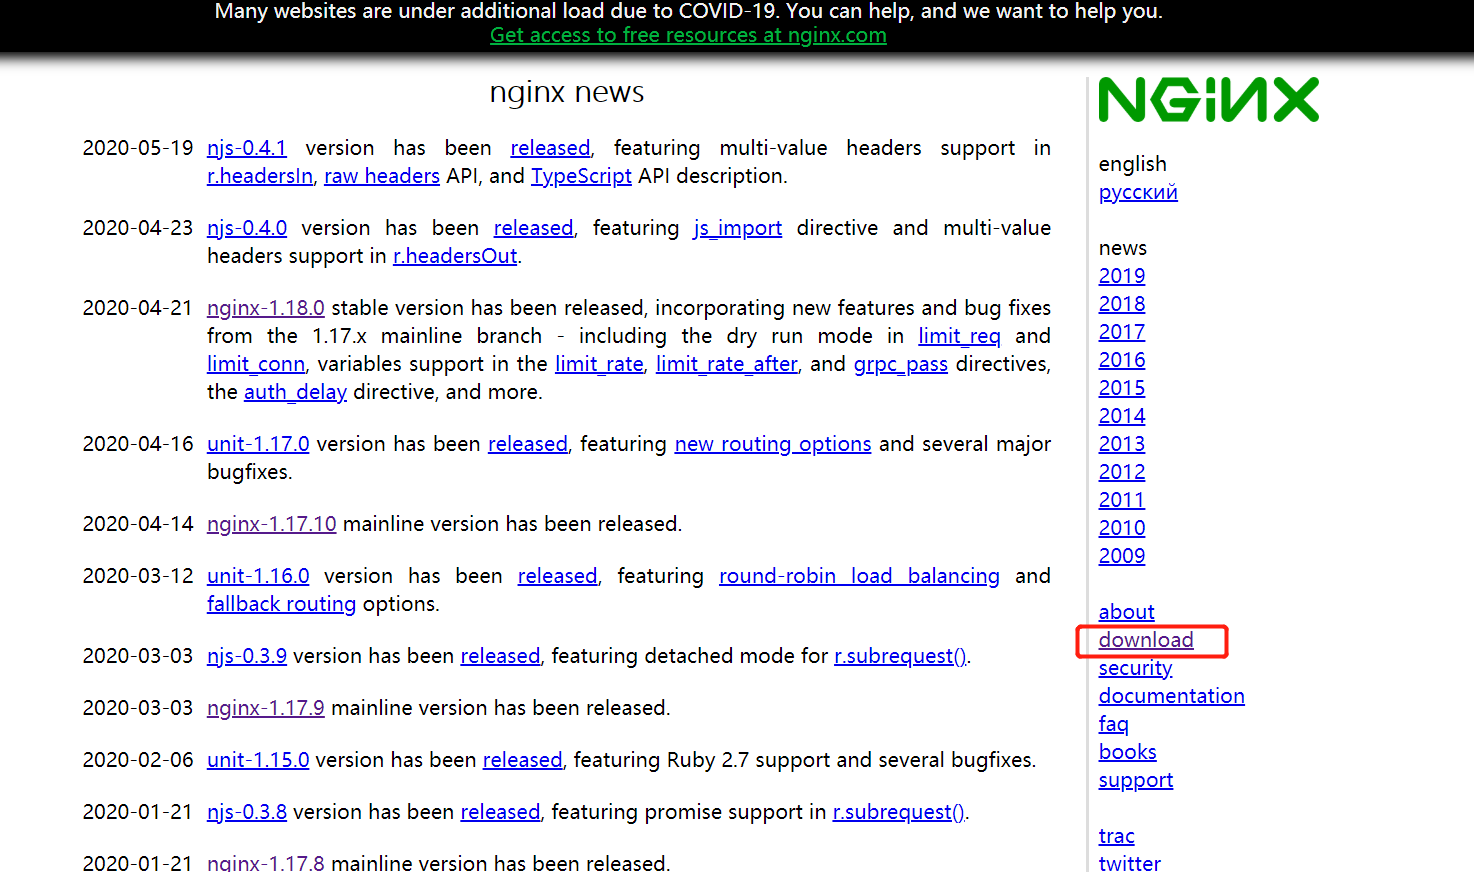Click 'released' link in 2020-04-23 entry
Image resolution: width=1474 pixels, height=872 pixels.
pos(534,228)
